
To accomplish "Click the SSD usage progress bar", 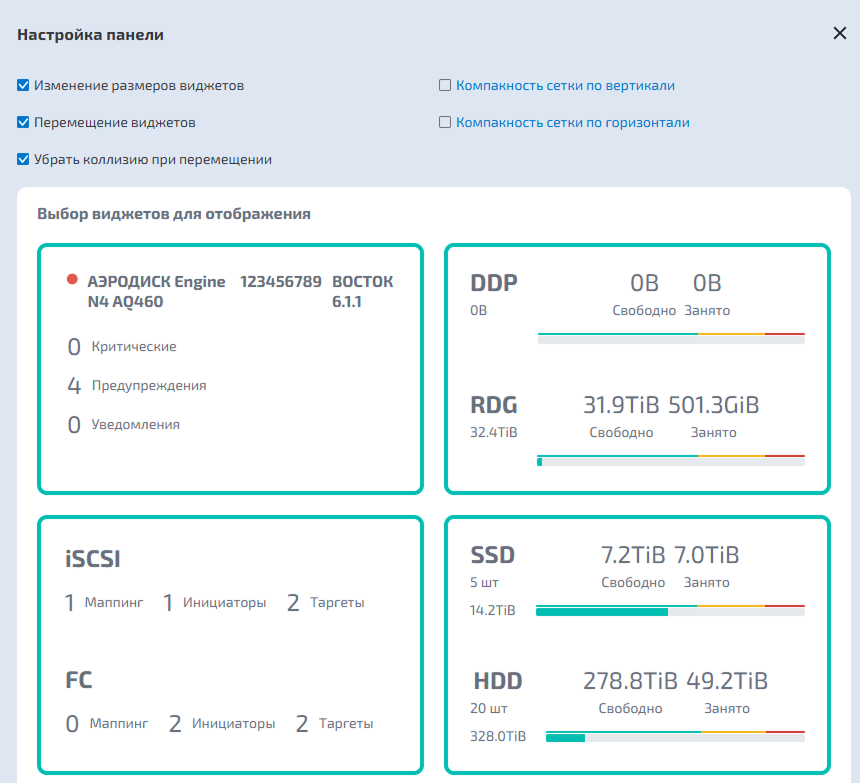I will pyautogui.click(x=670, y=610).
